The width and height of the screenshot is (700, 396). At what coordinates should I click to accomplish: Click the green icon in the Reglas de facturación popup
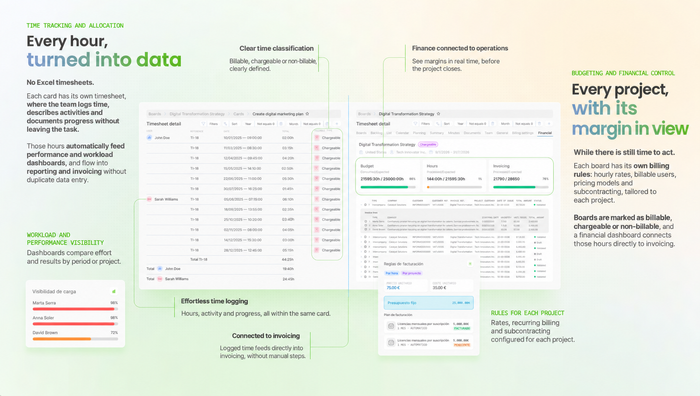470,264
